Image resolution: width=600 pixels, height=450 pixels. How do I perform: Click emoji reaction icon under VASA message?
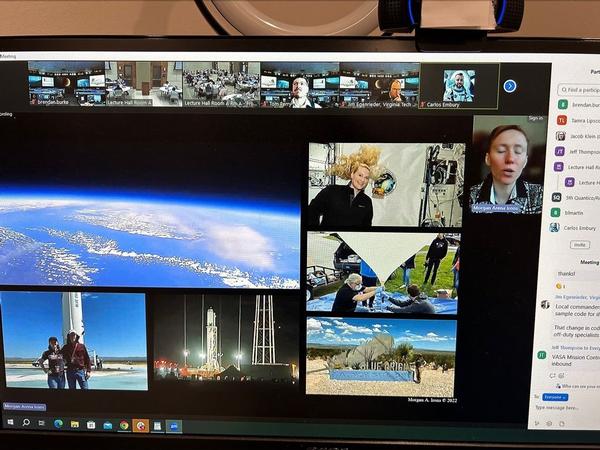click(x=561, y=375)
